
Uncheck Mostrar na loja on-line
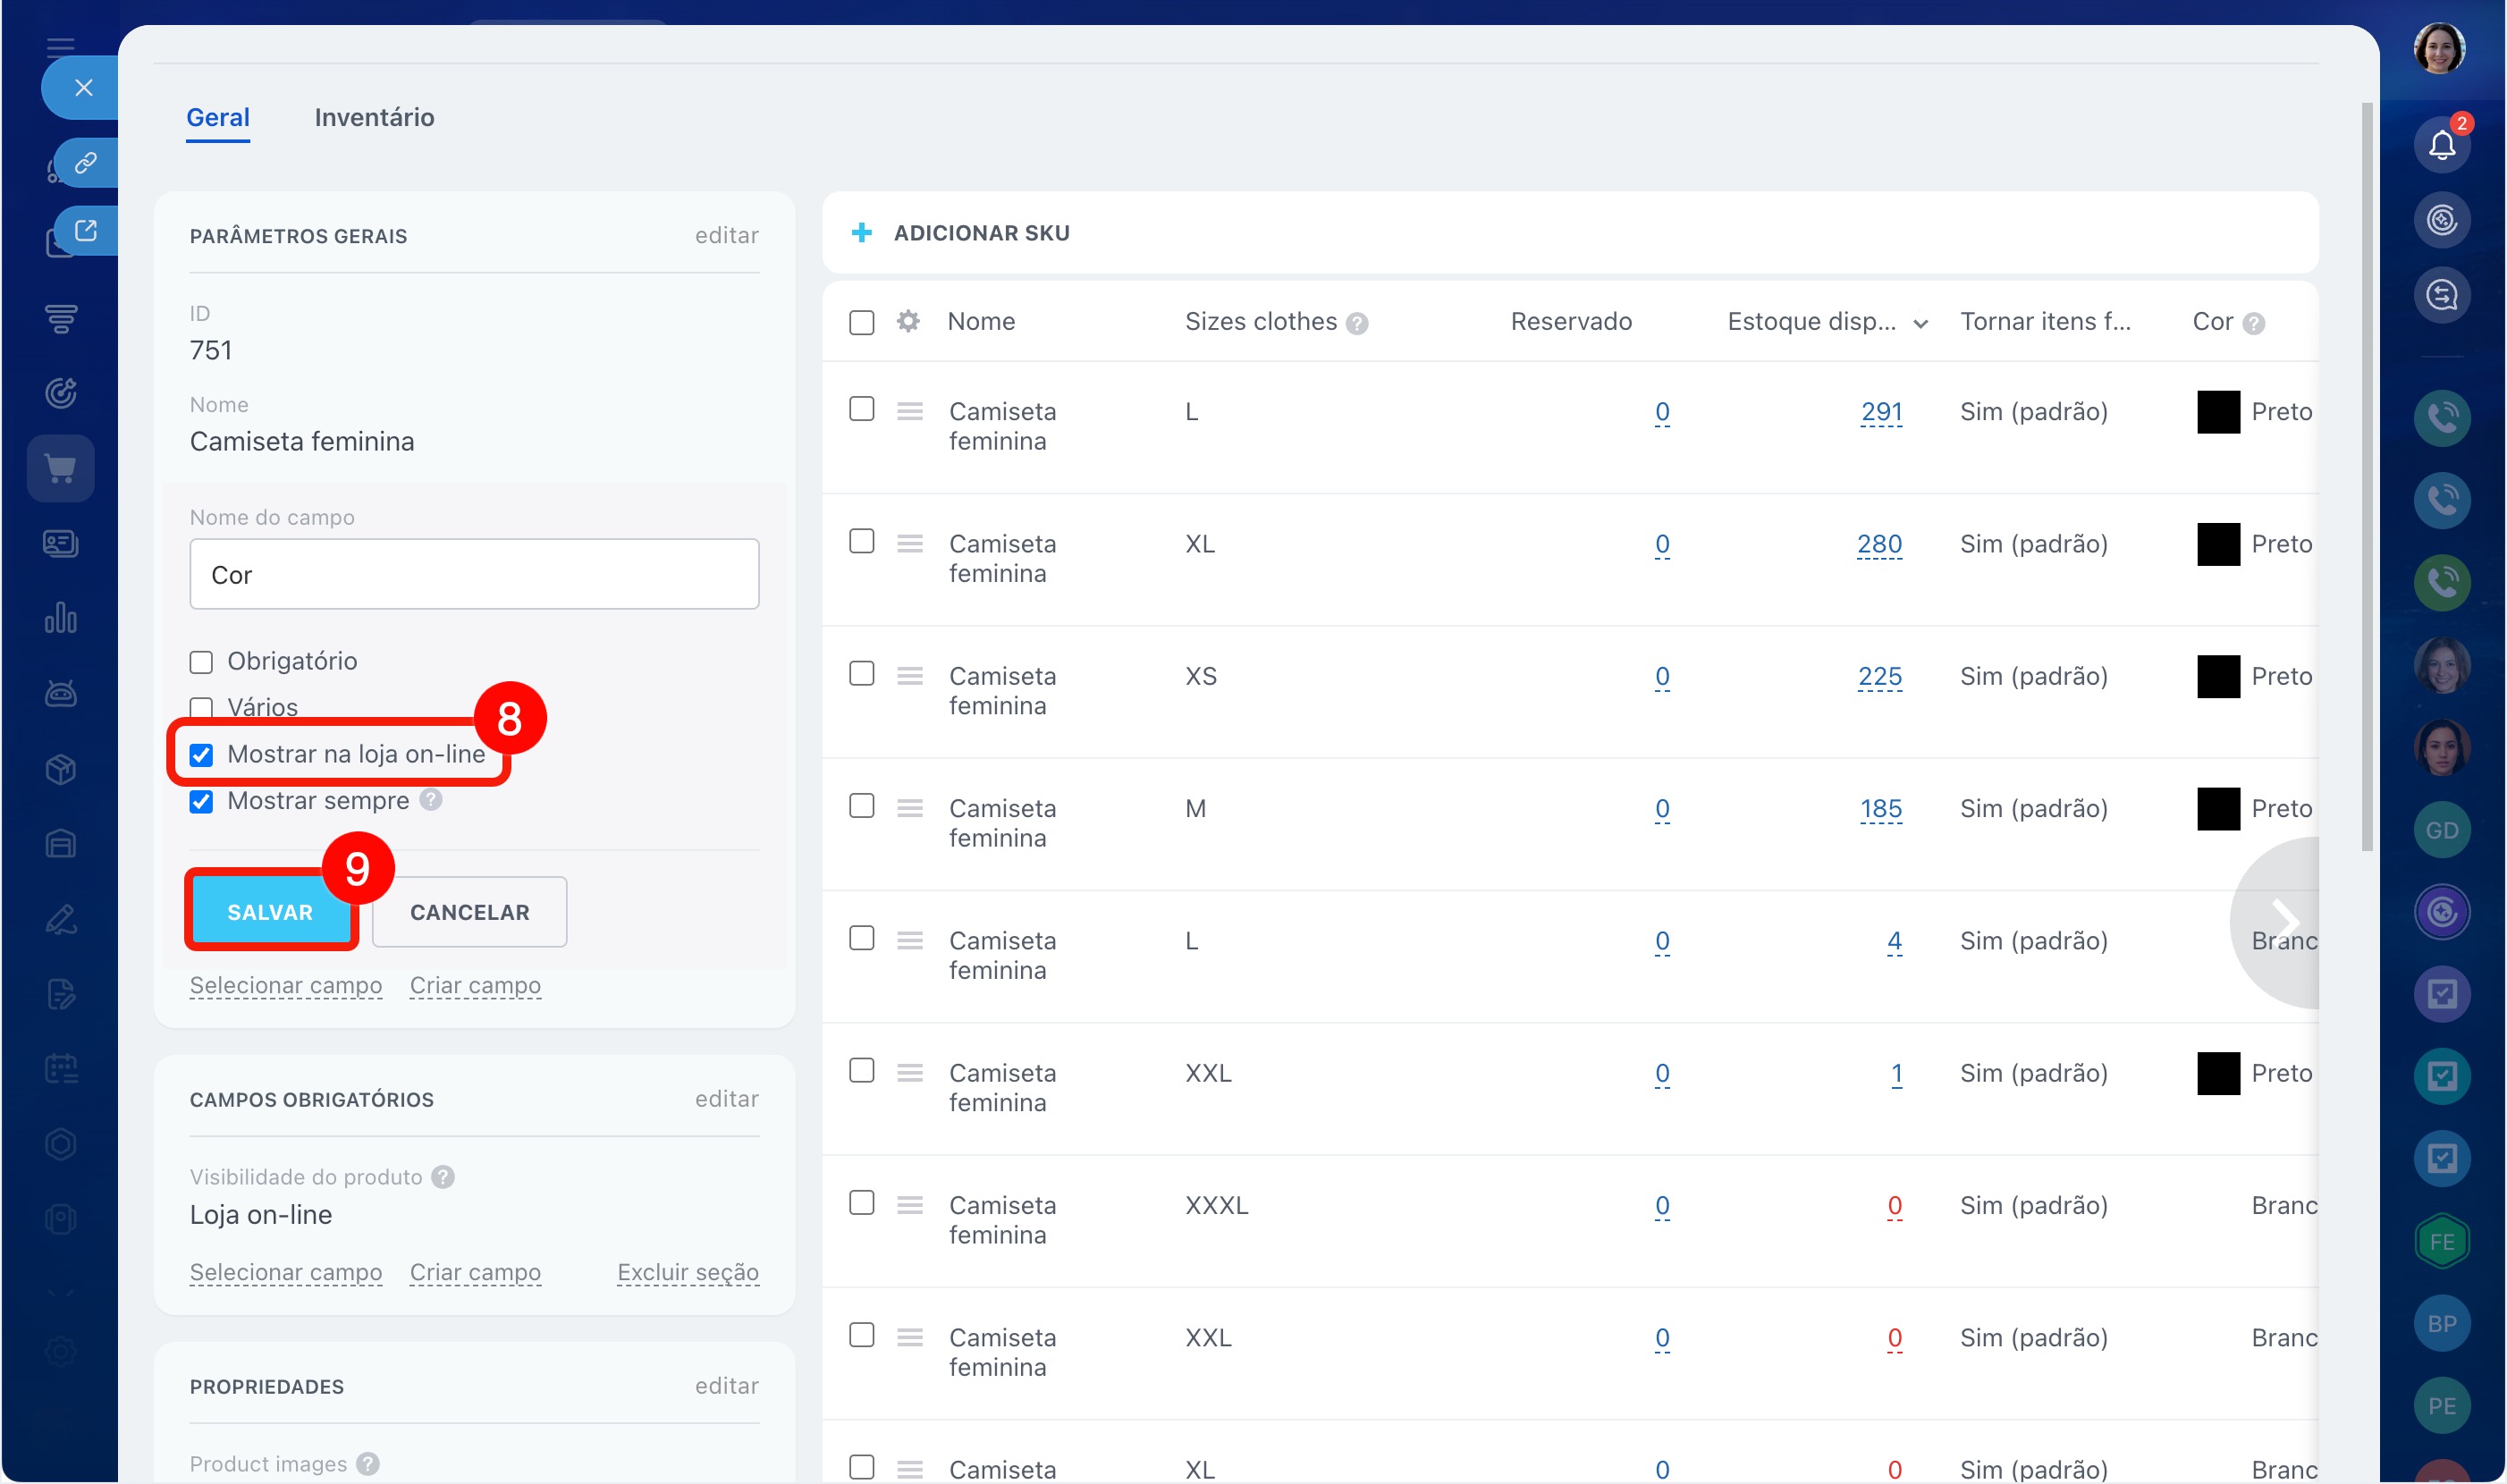[x=201, y=755]
